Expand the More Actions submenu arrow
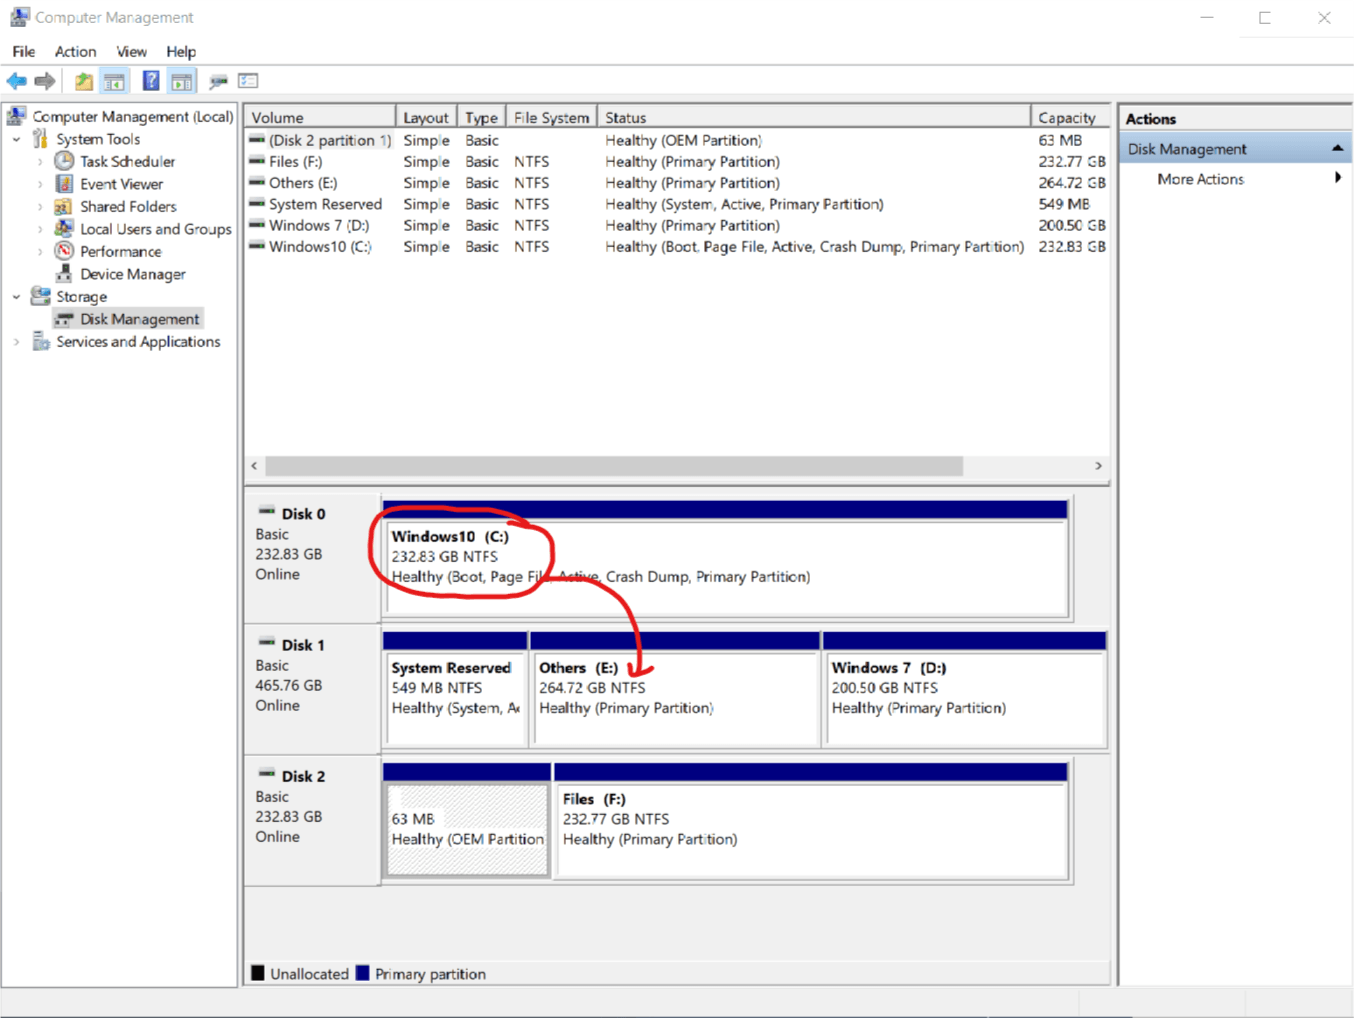Viewport: 1354px width, 1018px height. click(1337, 179)
